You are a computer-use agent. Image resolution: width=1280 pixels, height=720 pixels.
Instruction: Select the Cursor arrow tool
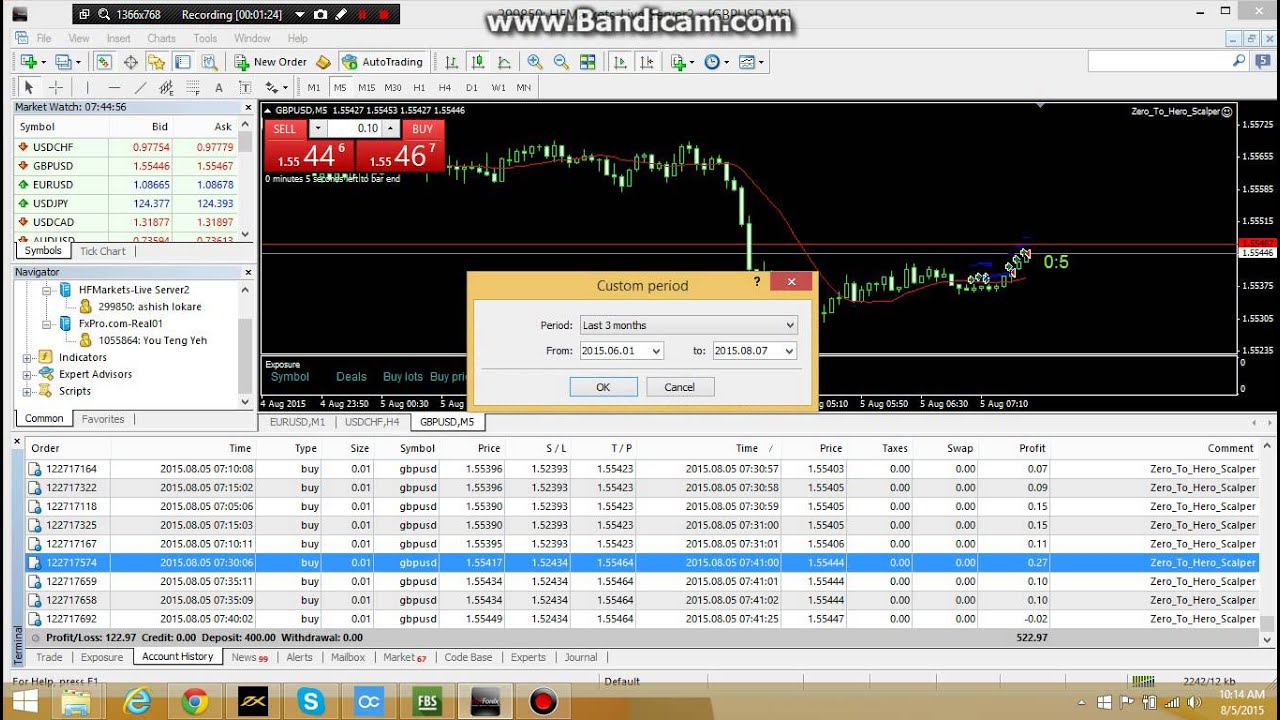pyautogui.click(x=29, y=87)
